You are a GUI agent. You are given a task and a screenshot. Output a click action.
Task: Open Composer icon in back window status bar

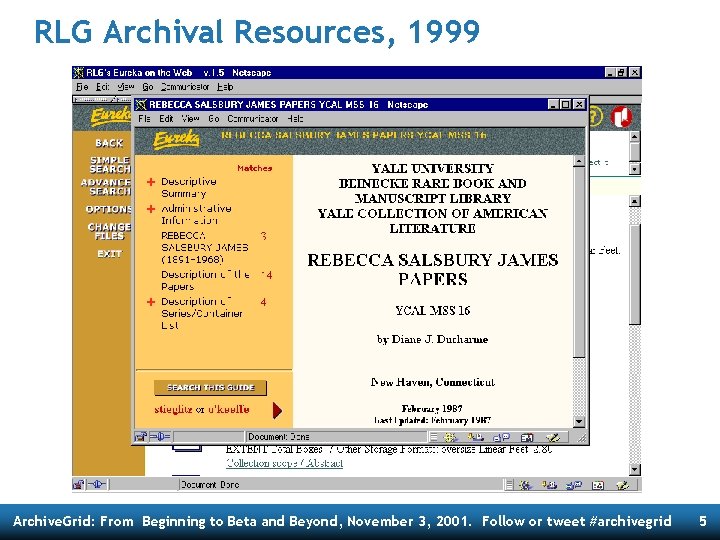623,484
